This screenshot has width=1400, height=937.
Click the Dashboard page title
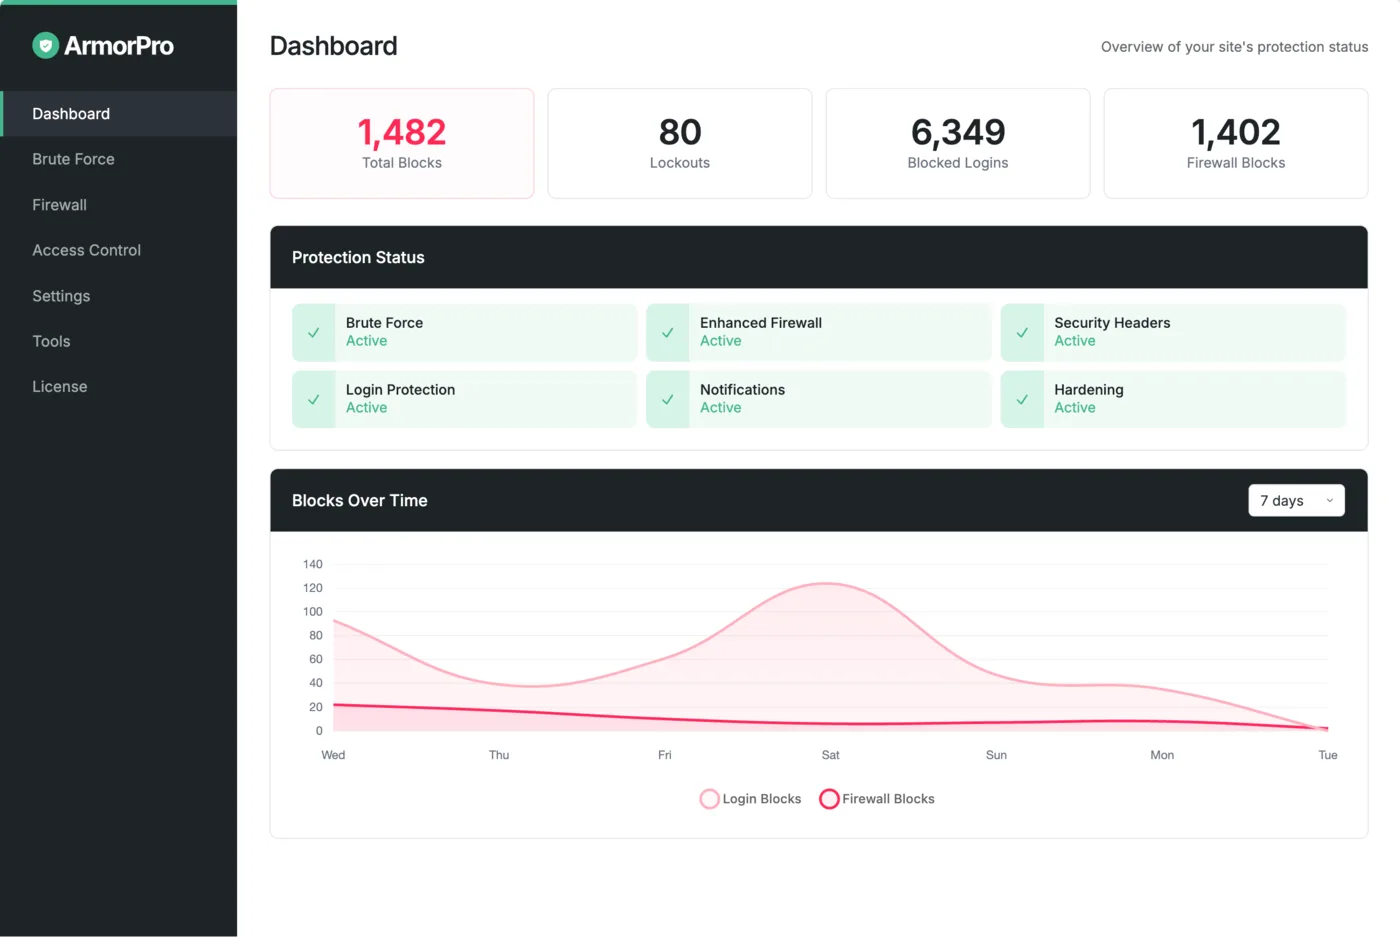(334, 46)
